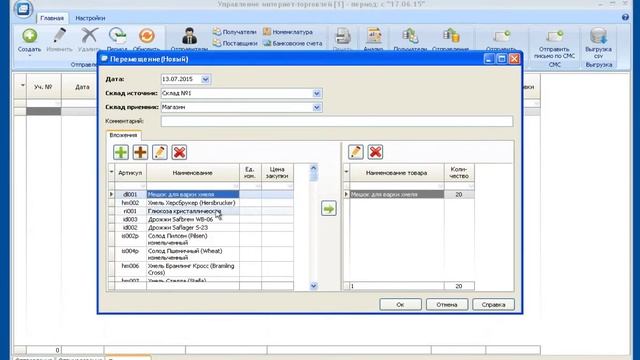640x360 pixels.
Task: Click the green Создать ribbon icon
Action: [x=29, y=36]
